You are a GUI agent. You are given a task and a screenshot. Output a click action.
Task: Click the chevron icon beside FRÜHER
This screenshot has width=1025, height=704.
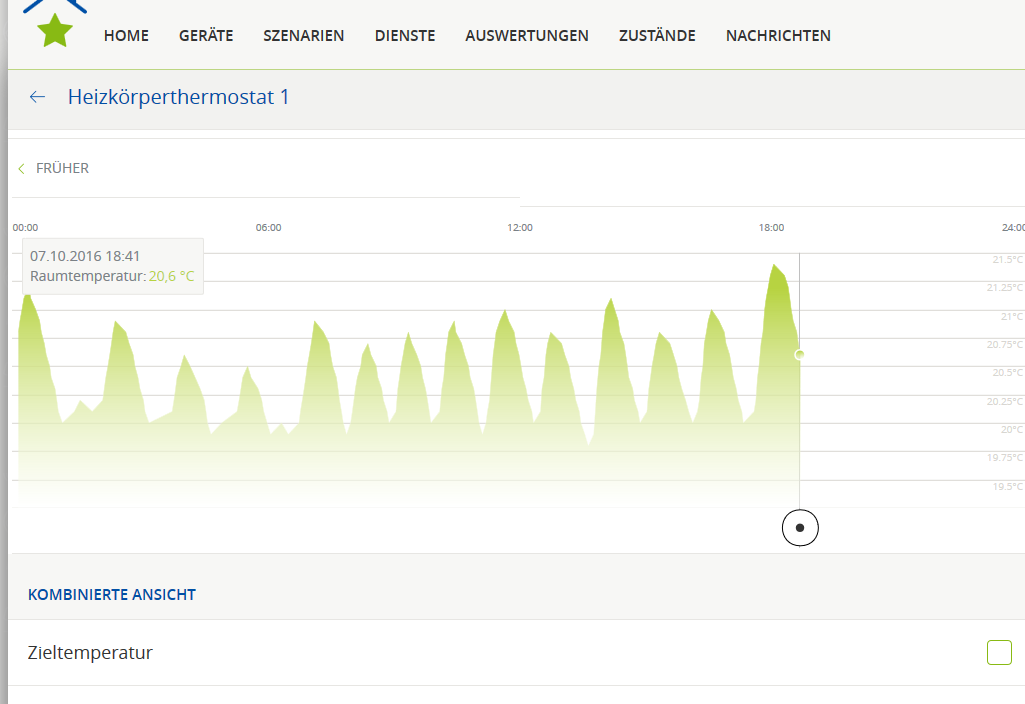[x=21, y=169]
